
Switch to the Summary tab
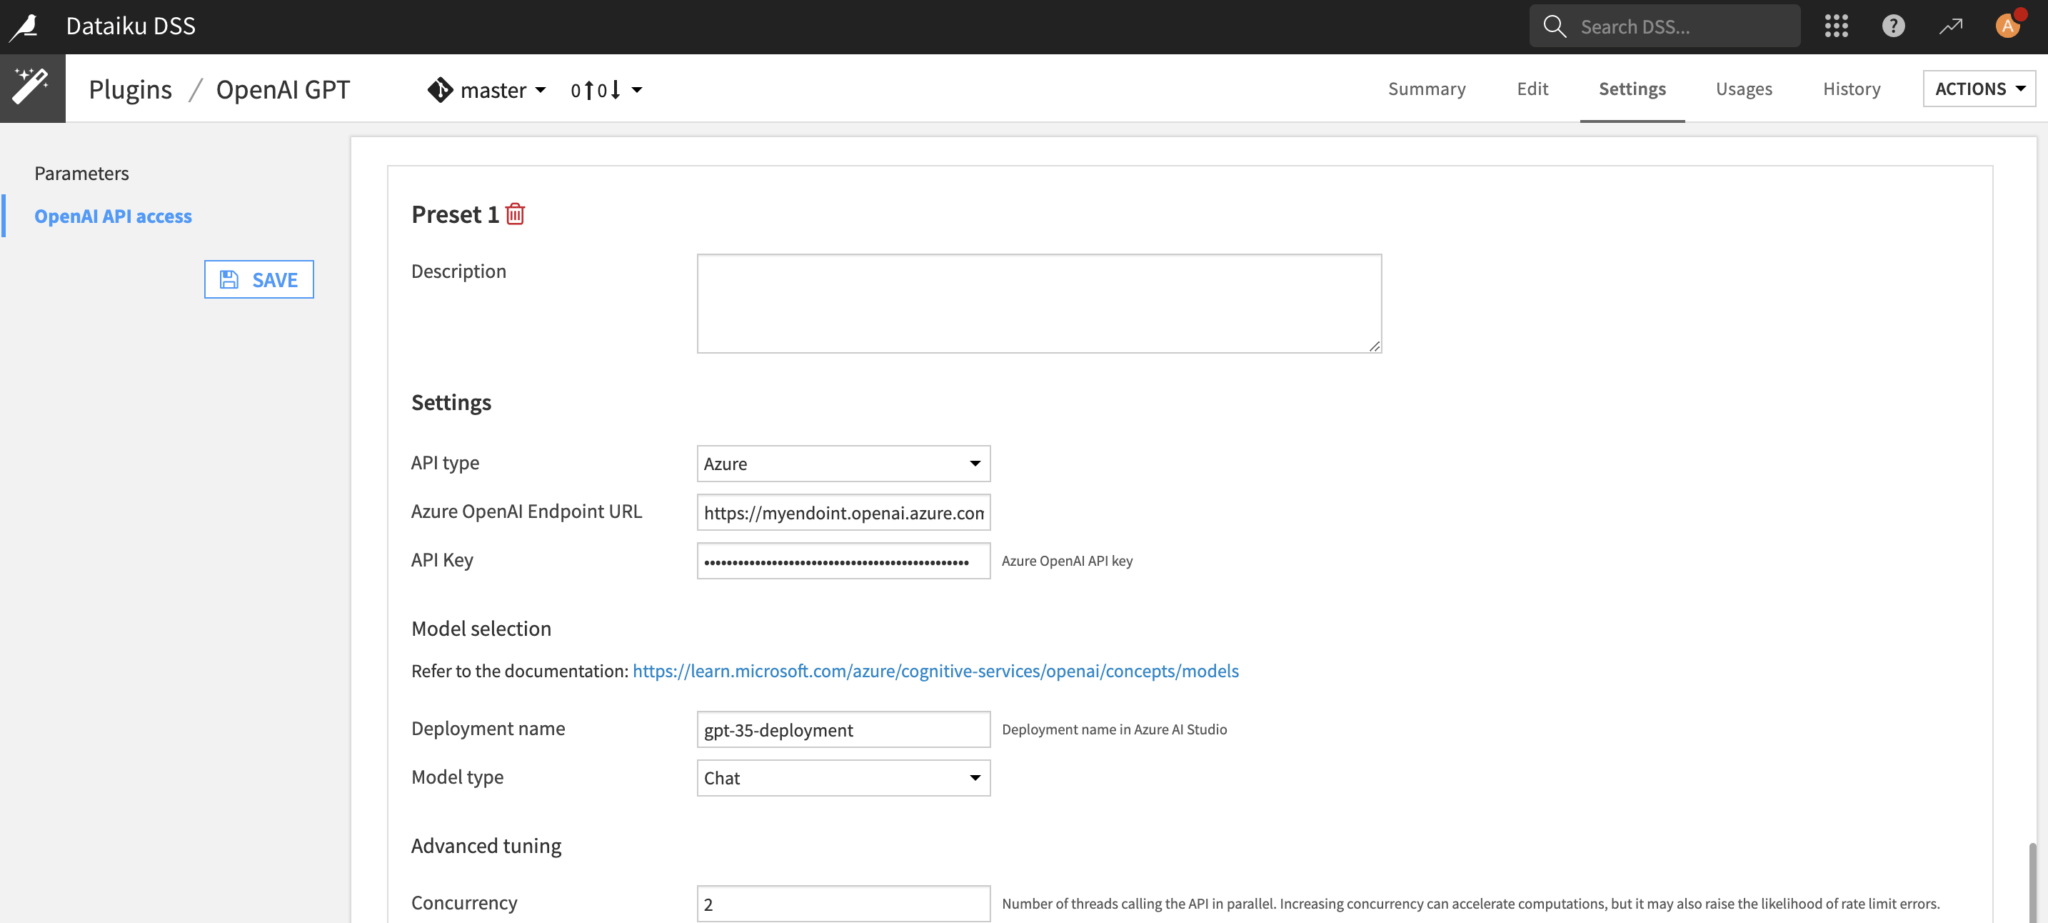click(1427, 89)
